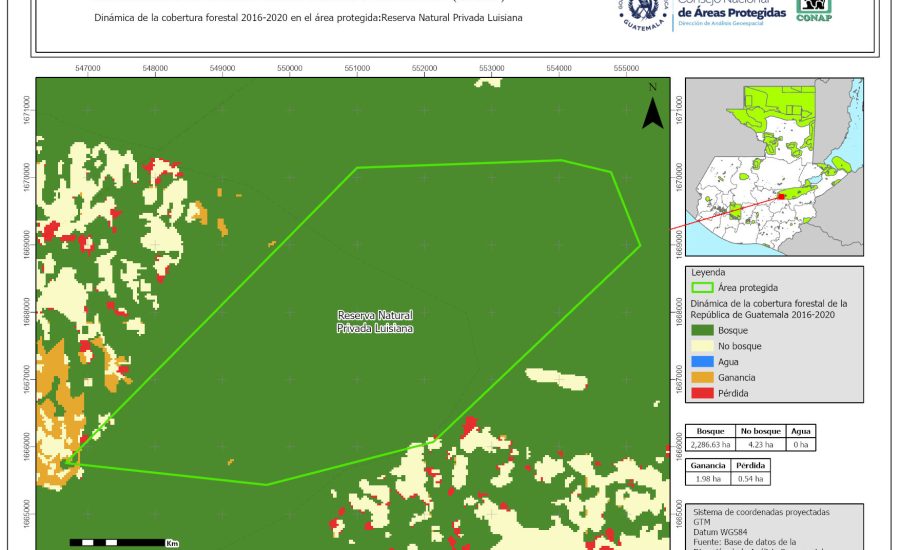Click the Reserva Natural Privada Luisiana map label
The height and width of the screenshot is (550, 900).
tap(375, 321)
